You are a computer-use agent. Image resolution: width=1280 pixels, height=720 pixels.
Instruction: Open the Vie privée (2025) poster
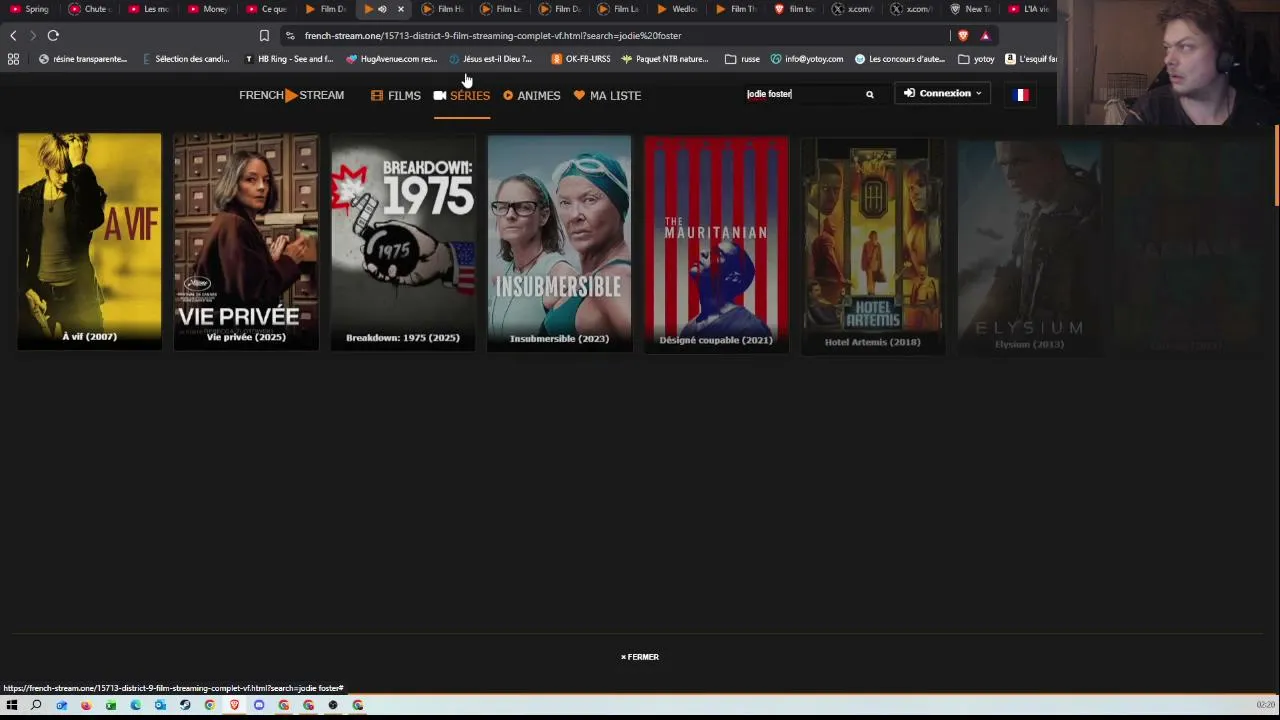tap(246, 242)
